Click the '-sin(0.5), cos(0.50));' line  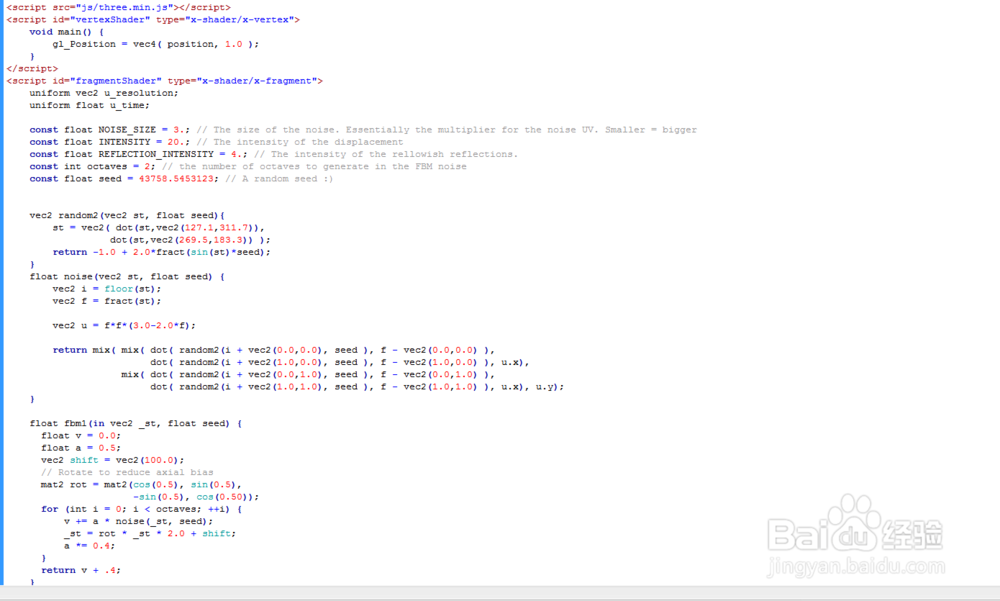[196, 497]
